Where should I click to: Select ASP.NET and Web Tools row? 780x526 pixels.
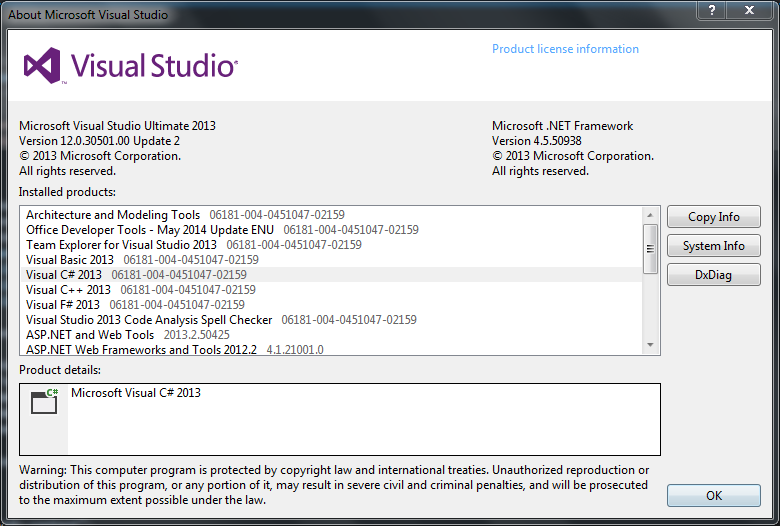click(x=331, y=334)
